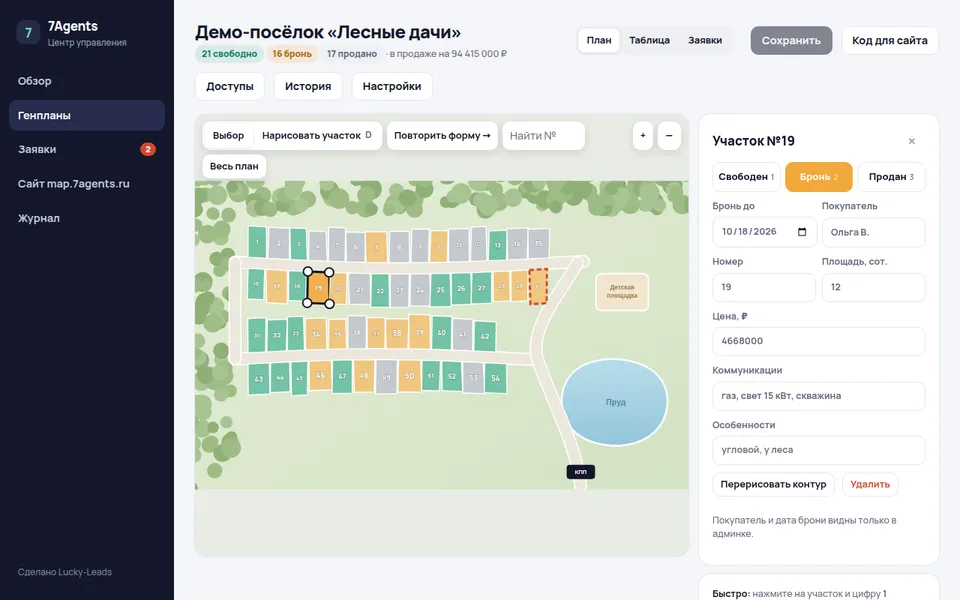Switch to the Заявки view tab
The image size is (960, 600).
(705, 40)
